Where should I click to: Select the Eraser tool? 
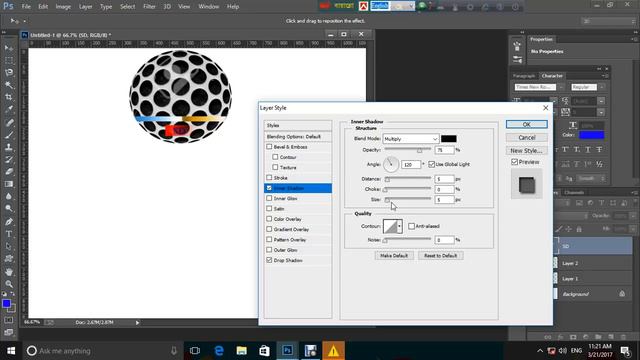9,171
